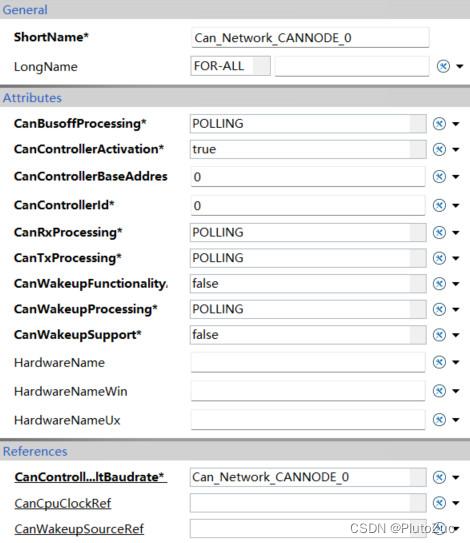470x543 pixels.
Task: Click the circular icon next to CanControllerActivation
Action: point(439,149)
